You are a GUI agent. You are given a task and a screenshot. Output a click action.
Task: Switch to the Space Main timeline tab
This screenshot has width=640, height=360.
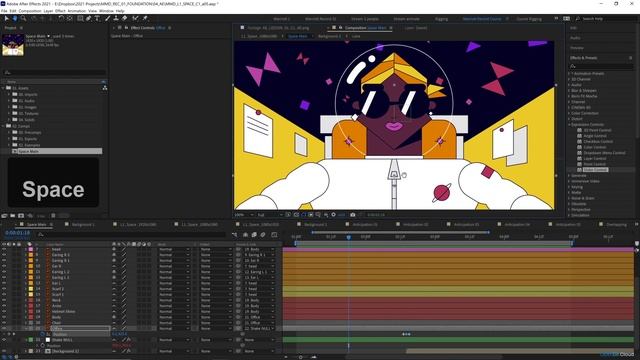click(x=36, y=224)
